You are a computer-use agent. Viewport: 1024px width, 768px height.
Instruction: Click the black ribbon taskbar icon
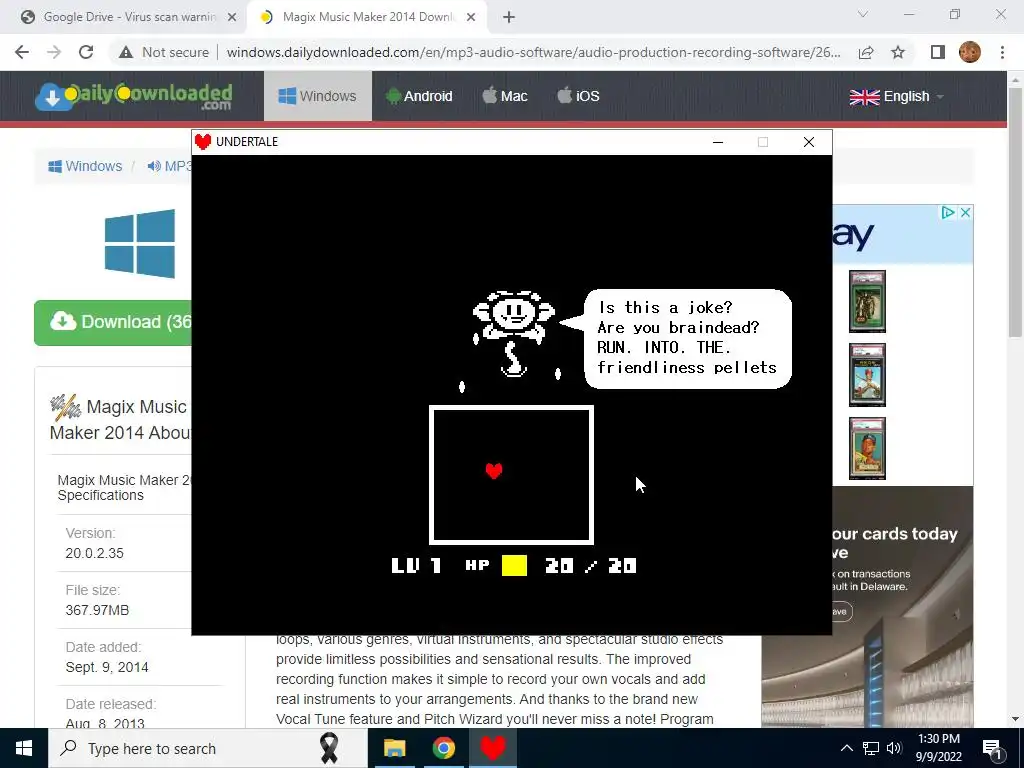pyautogui.click(x=328, y=748)
